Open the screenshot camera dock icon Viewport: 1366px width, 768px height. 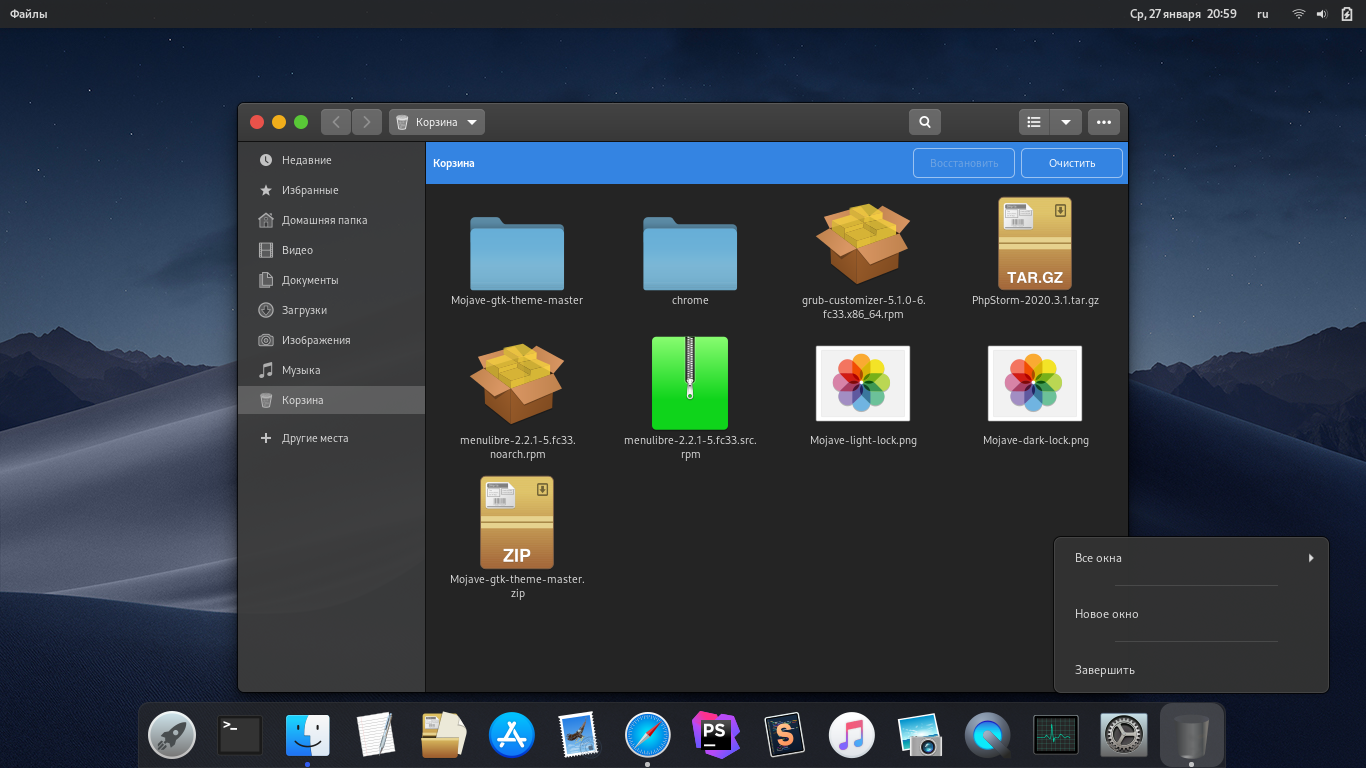click(920, 736)
